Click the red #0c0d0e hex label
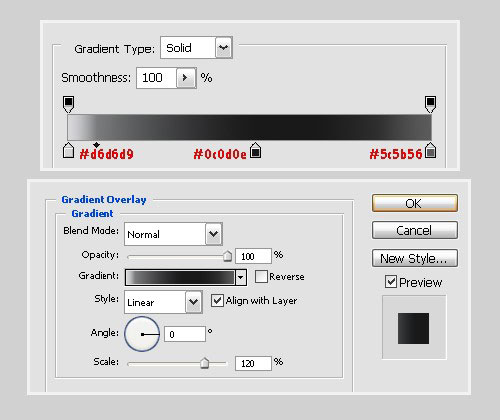The image size is (500, 420). click(x=220, y=154)
